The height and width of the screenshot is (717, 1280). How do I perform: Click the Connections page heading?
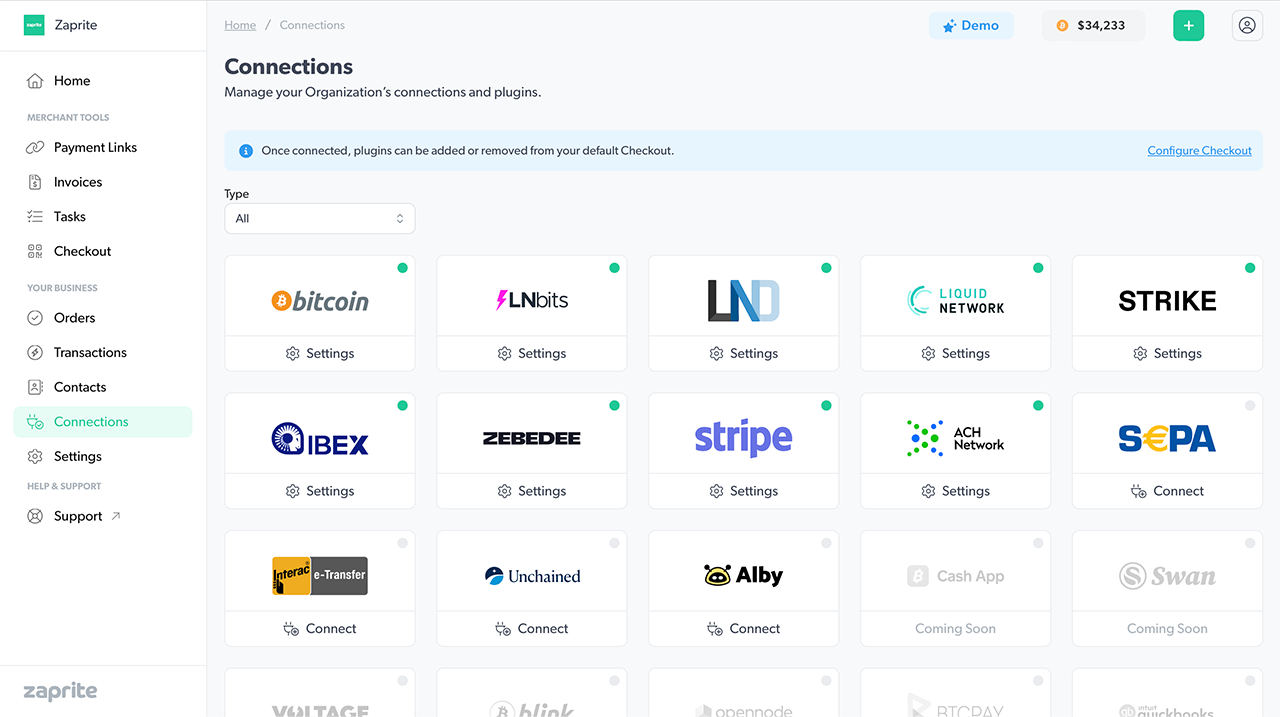(289, 67)
